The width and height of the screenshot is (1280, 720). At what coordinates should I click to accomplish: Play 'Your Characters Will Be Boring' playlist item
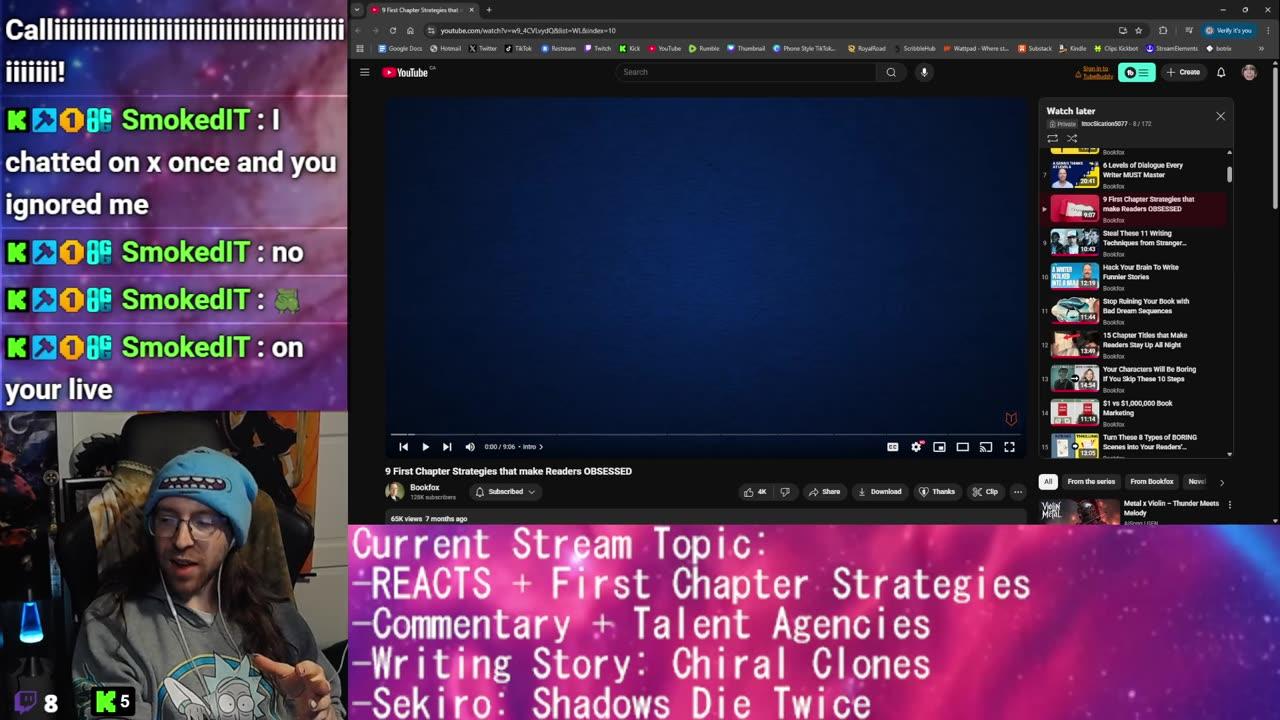[1134, 378]
